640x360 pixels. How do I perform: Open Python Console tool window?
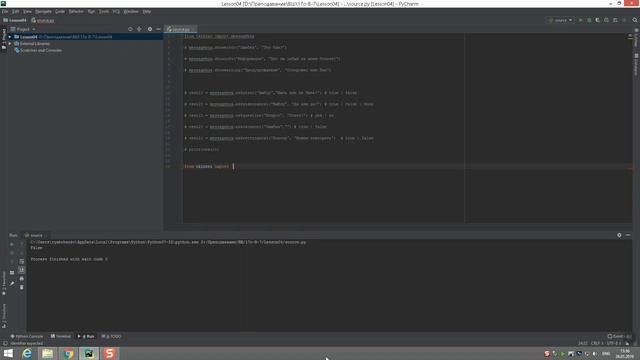(27, 336)
